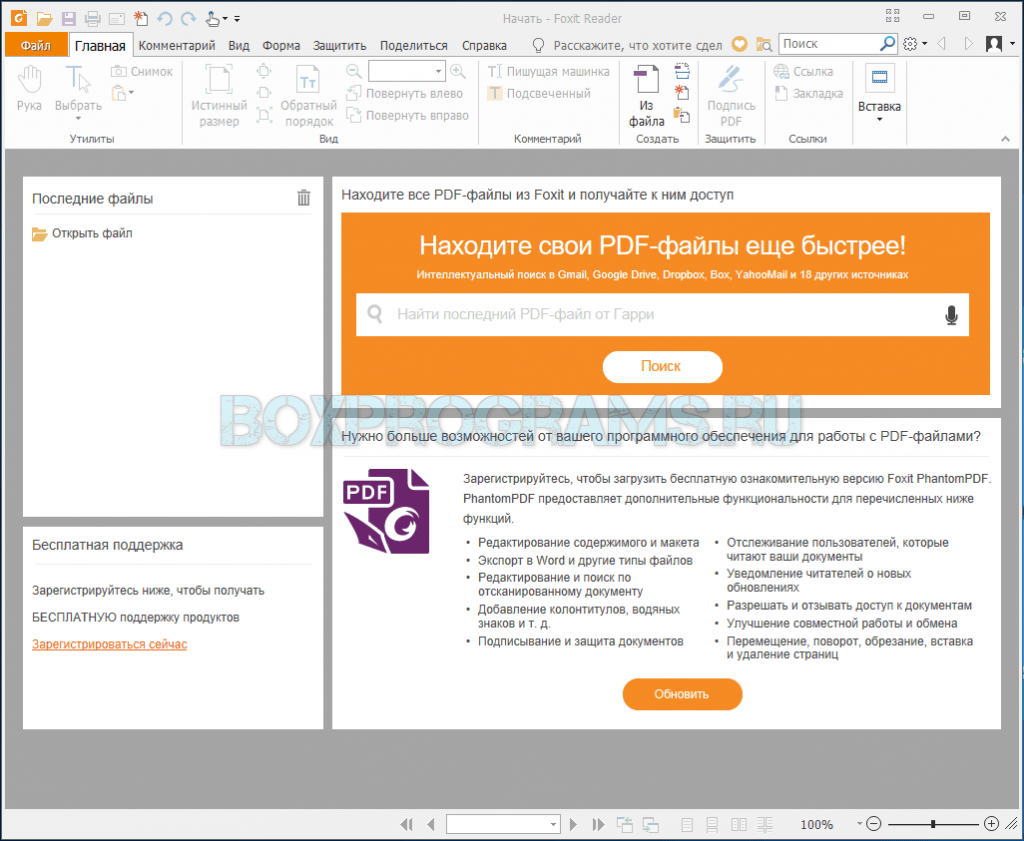1024x841 pixels.
Task: Clear recent files with the trash icon
Action: pos(304,198)
